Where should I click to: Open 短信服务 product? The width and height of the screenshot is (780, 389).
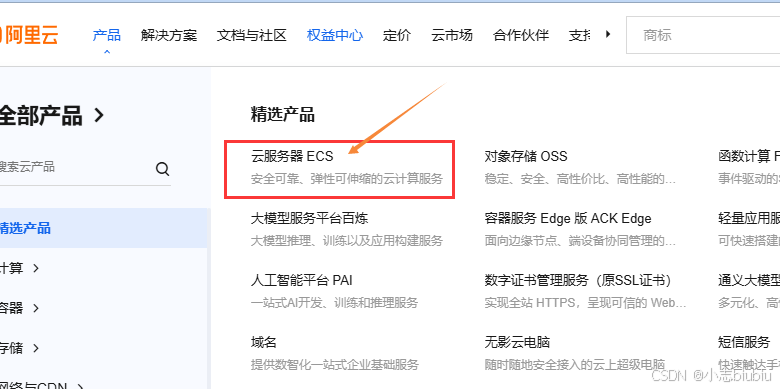pyautogui.click(x=744, y=342)
